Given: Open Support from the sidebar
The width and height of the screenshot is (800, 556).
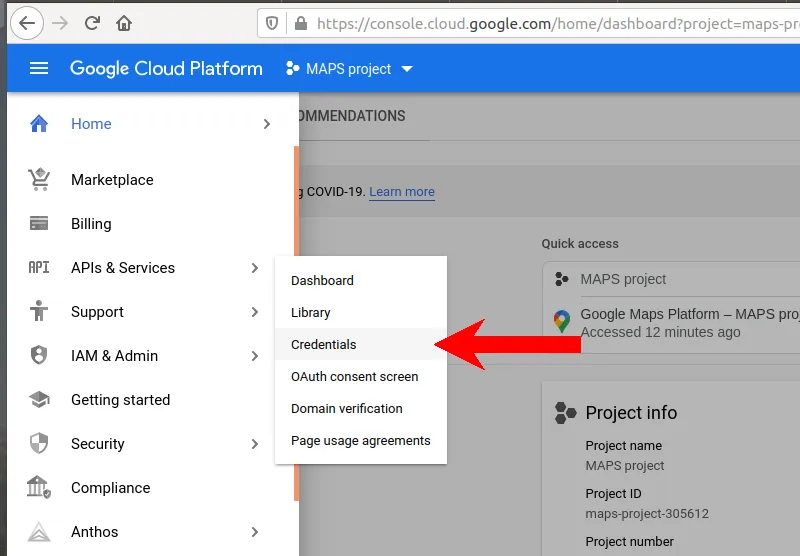Looking at the screenshot, I should pos(97,312).
